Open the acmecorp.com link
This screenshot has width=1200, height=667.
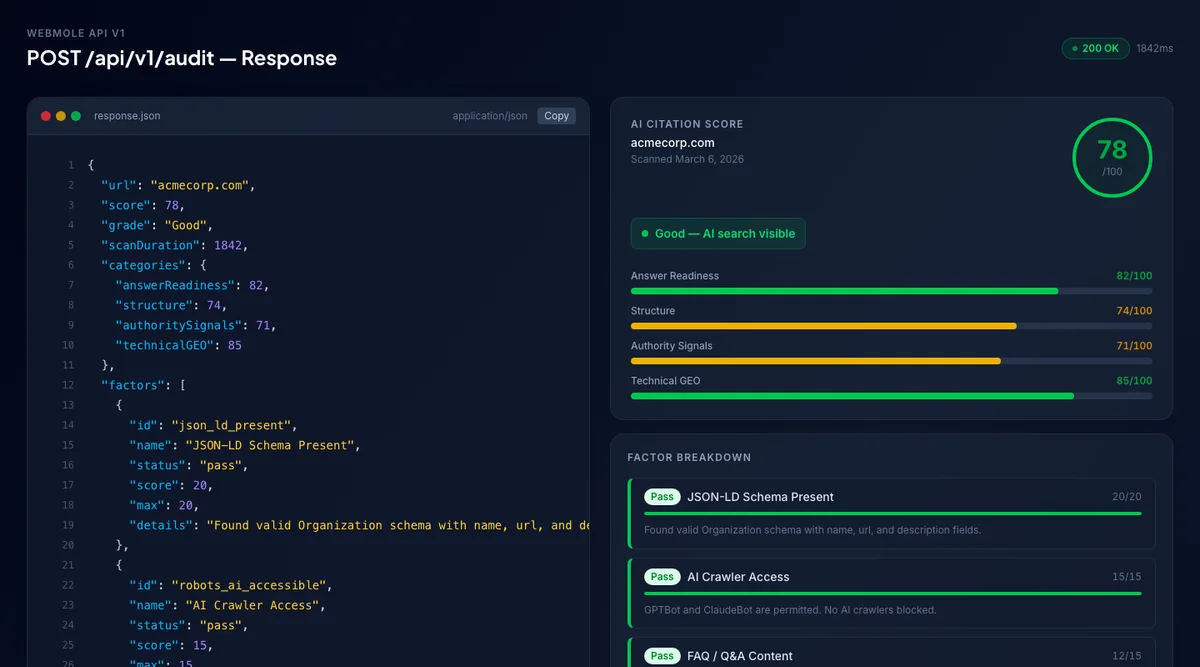pyautogui.click(x=672, y=142)
